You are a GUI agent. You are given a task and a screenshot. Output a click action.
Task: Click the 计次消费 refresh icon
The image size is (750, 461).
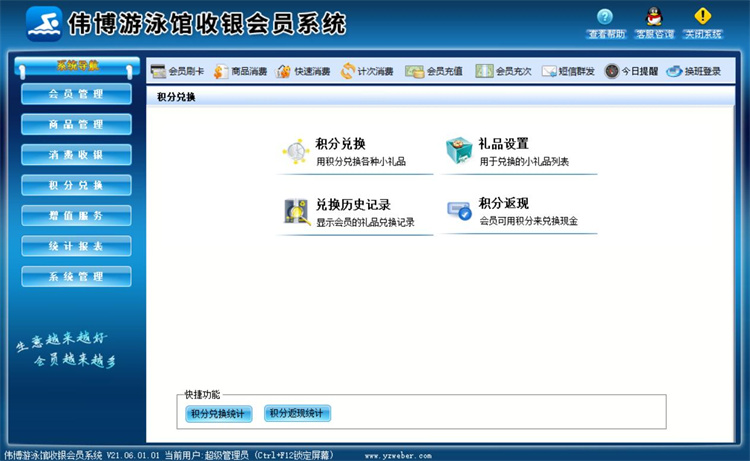(348, 71)
